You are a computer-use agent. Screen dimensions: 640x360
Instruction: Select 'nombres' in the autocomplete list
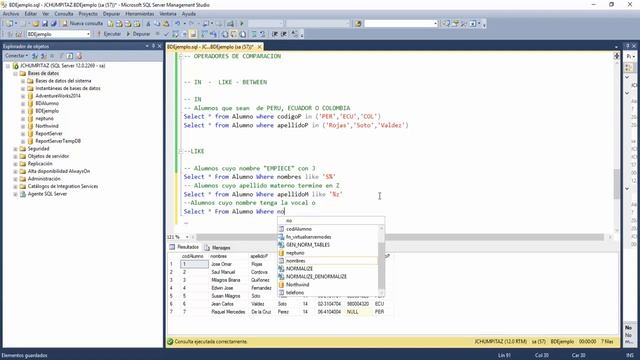(328, 260)
